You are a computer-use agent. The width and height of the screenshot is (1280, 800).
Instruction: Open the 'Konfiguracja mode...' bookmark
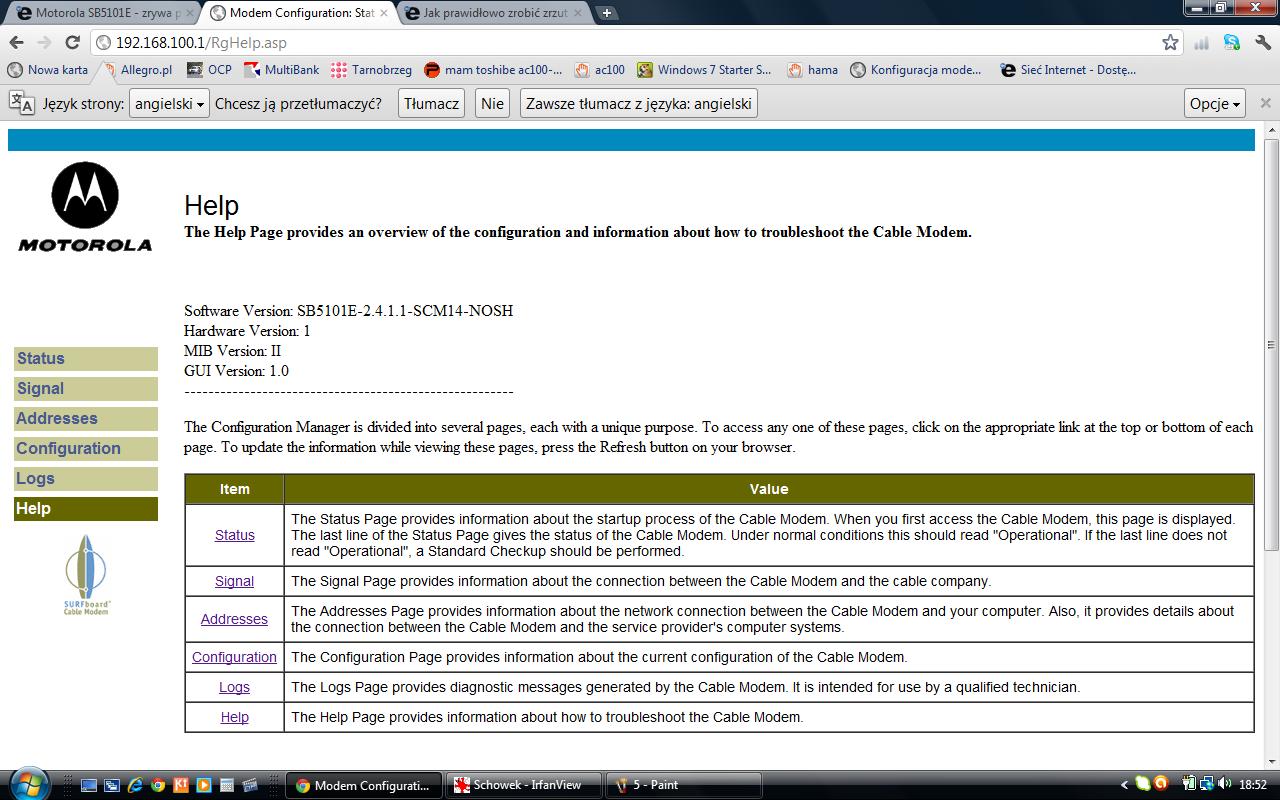tap(916, 70)
